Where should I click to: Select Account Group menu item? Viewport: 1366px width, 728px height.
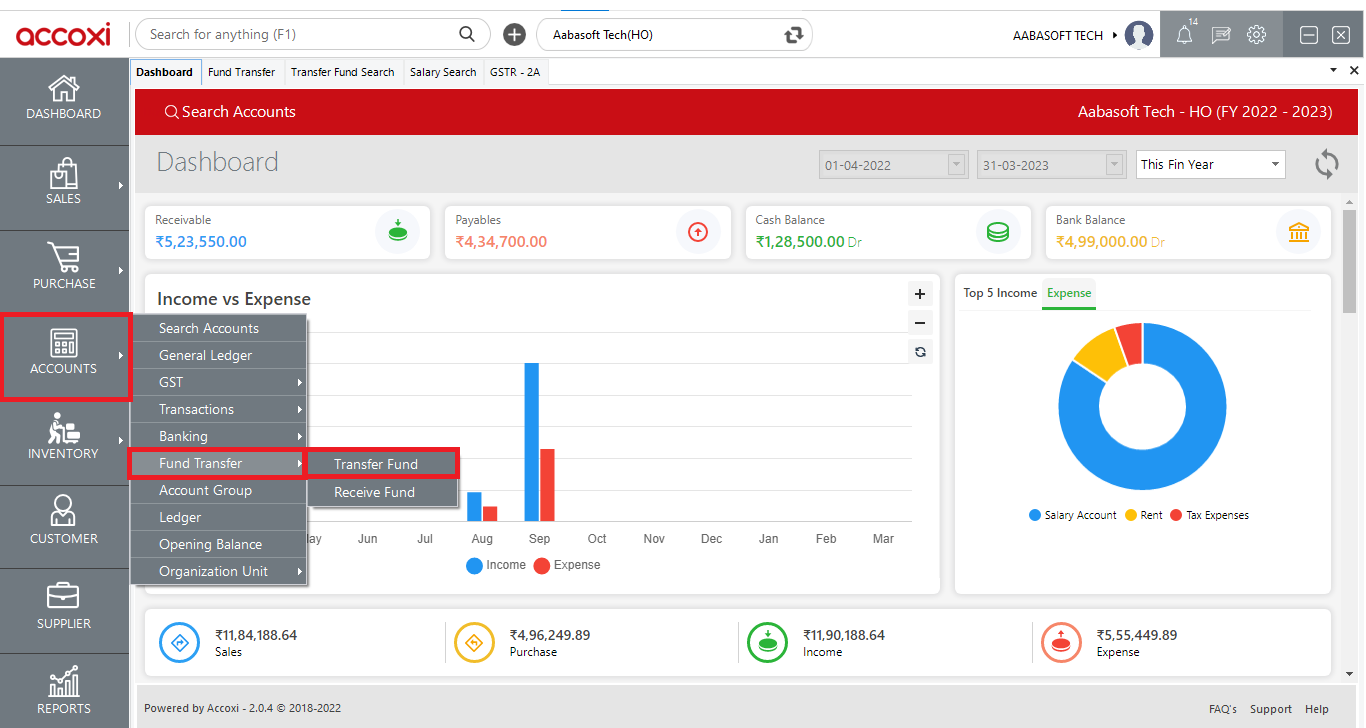[219, 490]
